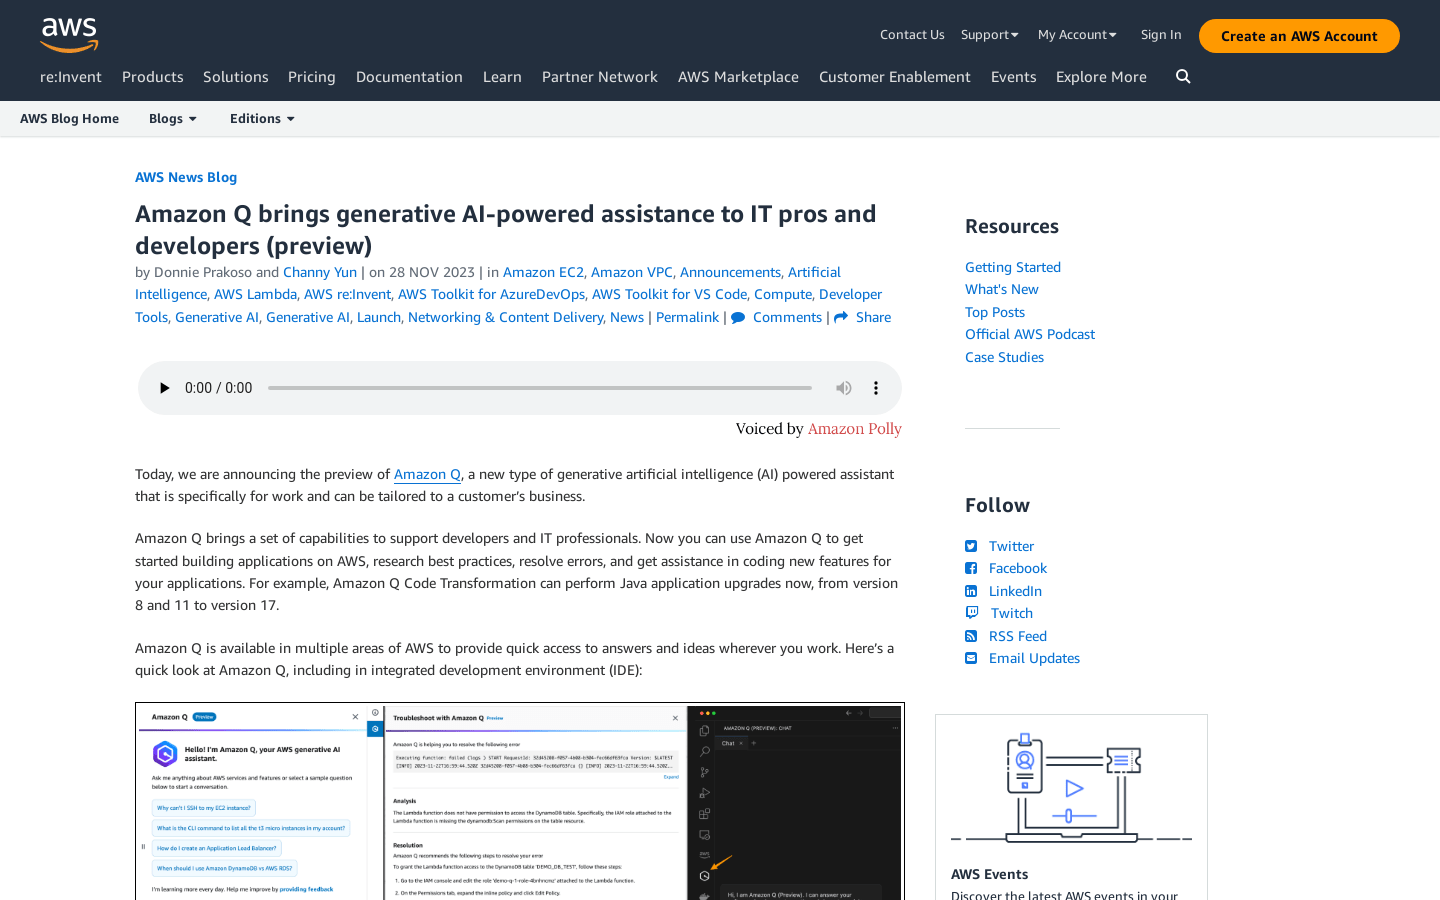Expand the My Account dropdown
The image size is (1440, 900).
pyautogui.click(x=1077, y=35)
